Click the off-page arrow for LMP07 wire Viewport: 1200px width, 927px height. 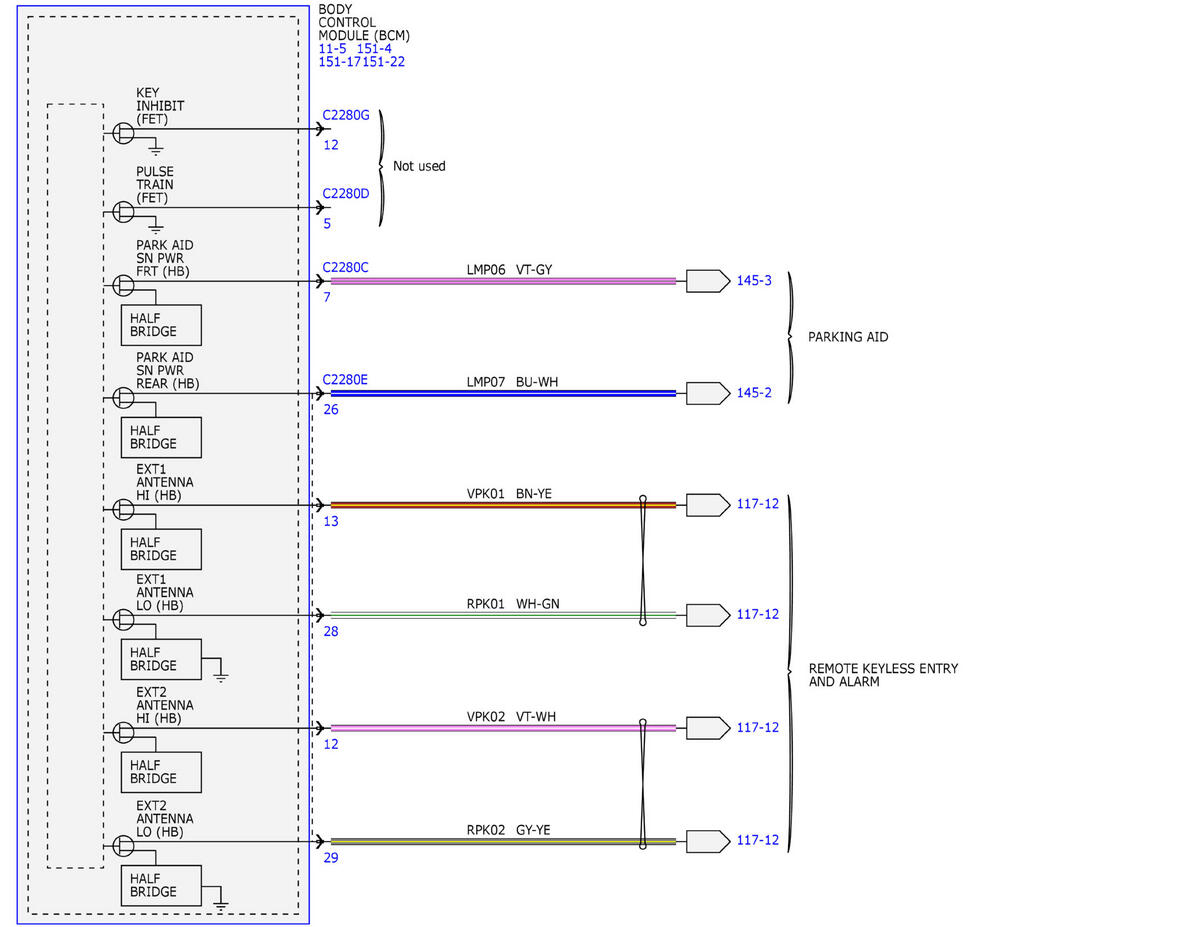[708, 393]
